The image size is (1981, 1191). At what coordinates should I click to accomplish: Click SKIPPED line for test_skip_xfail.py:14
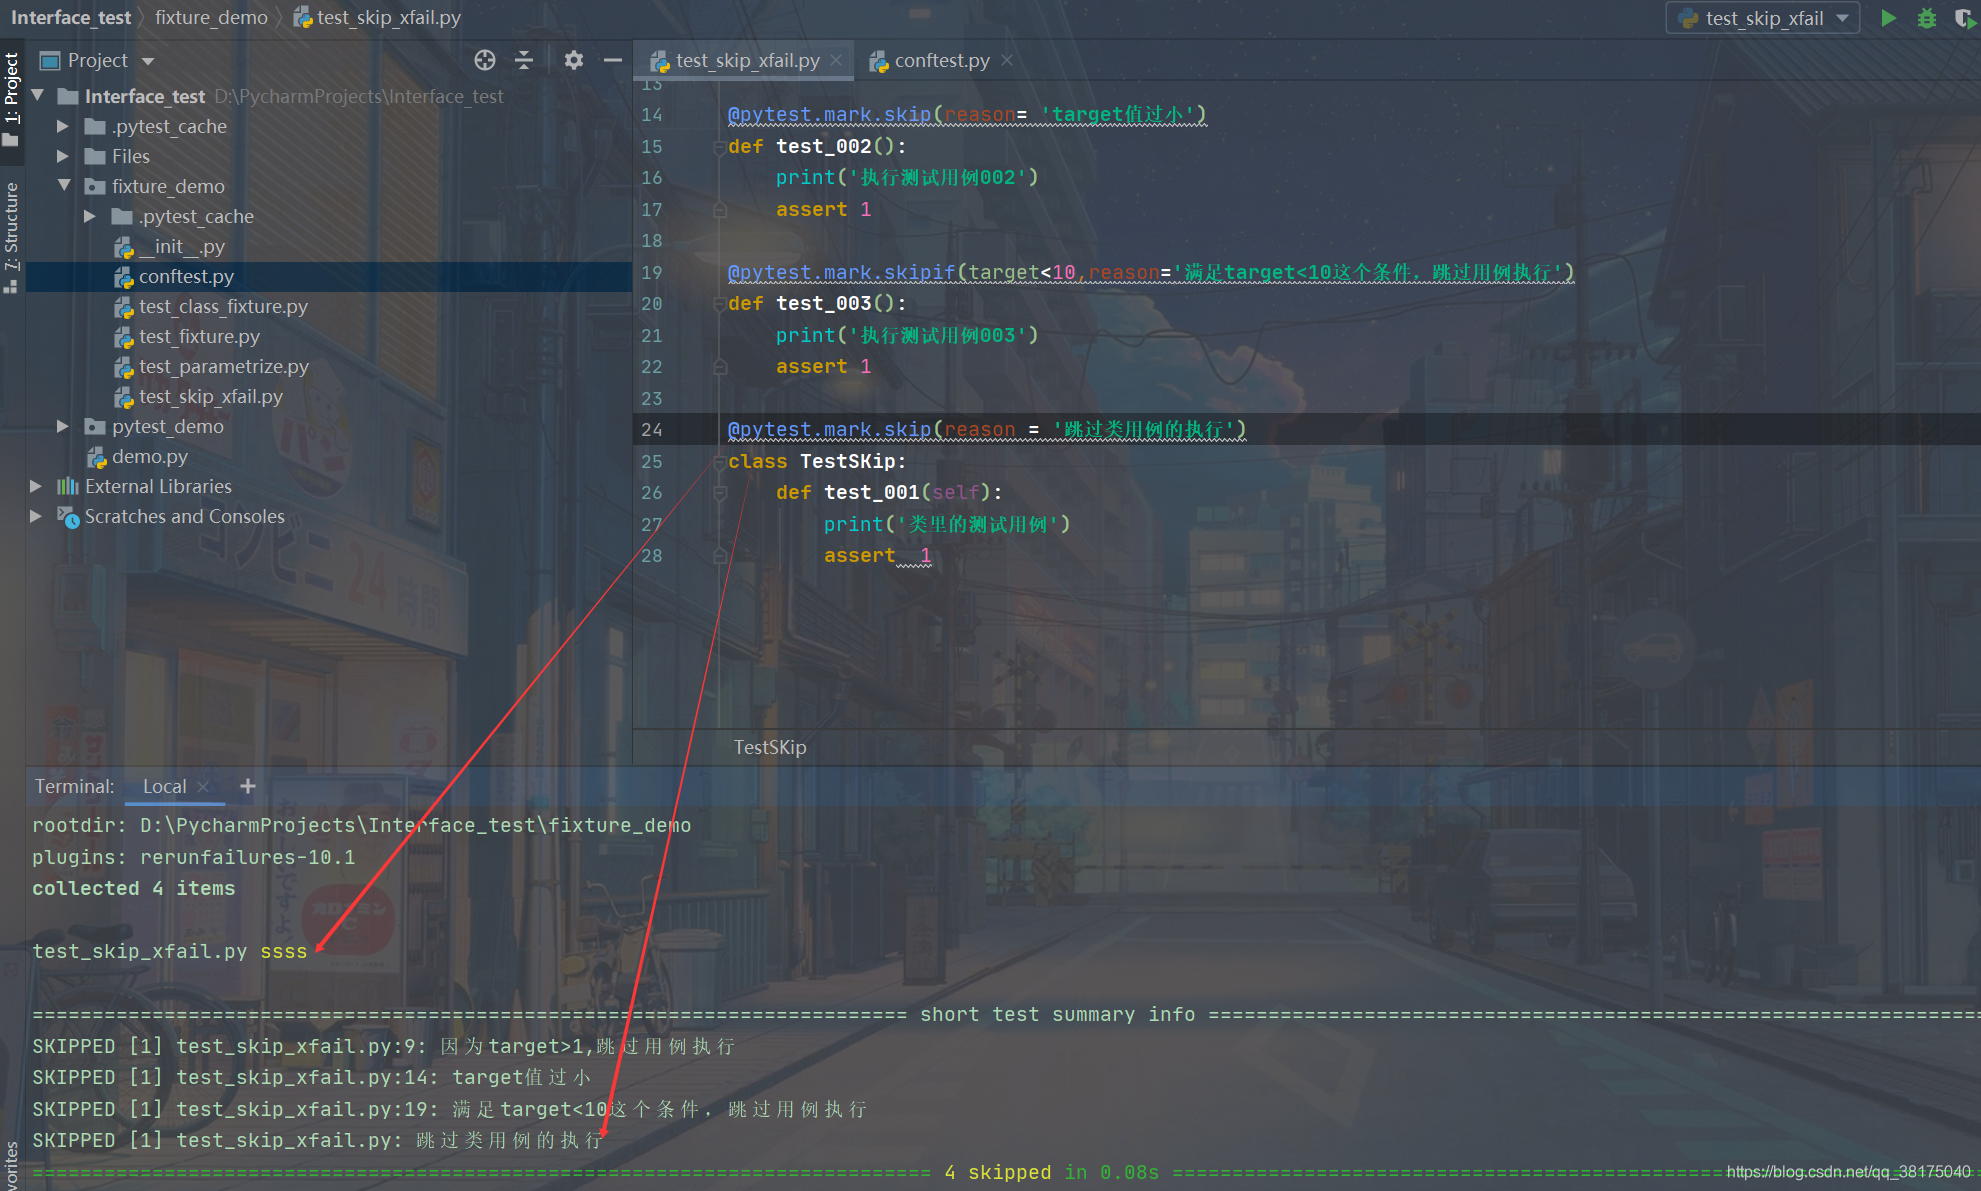pos(311,1077)
